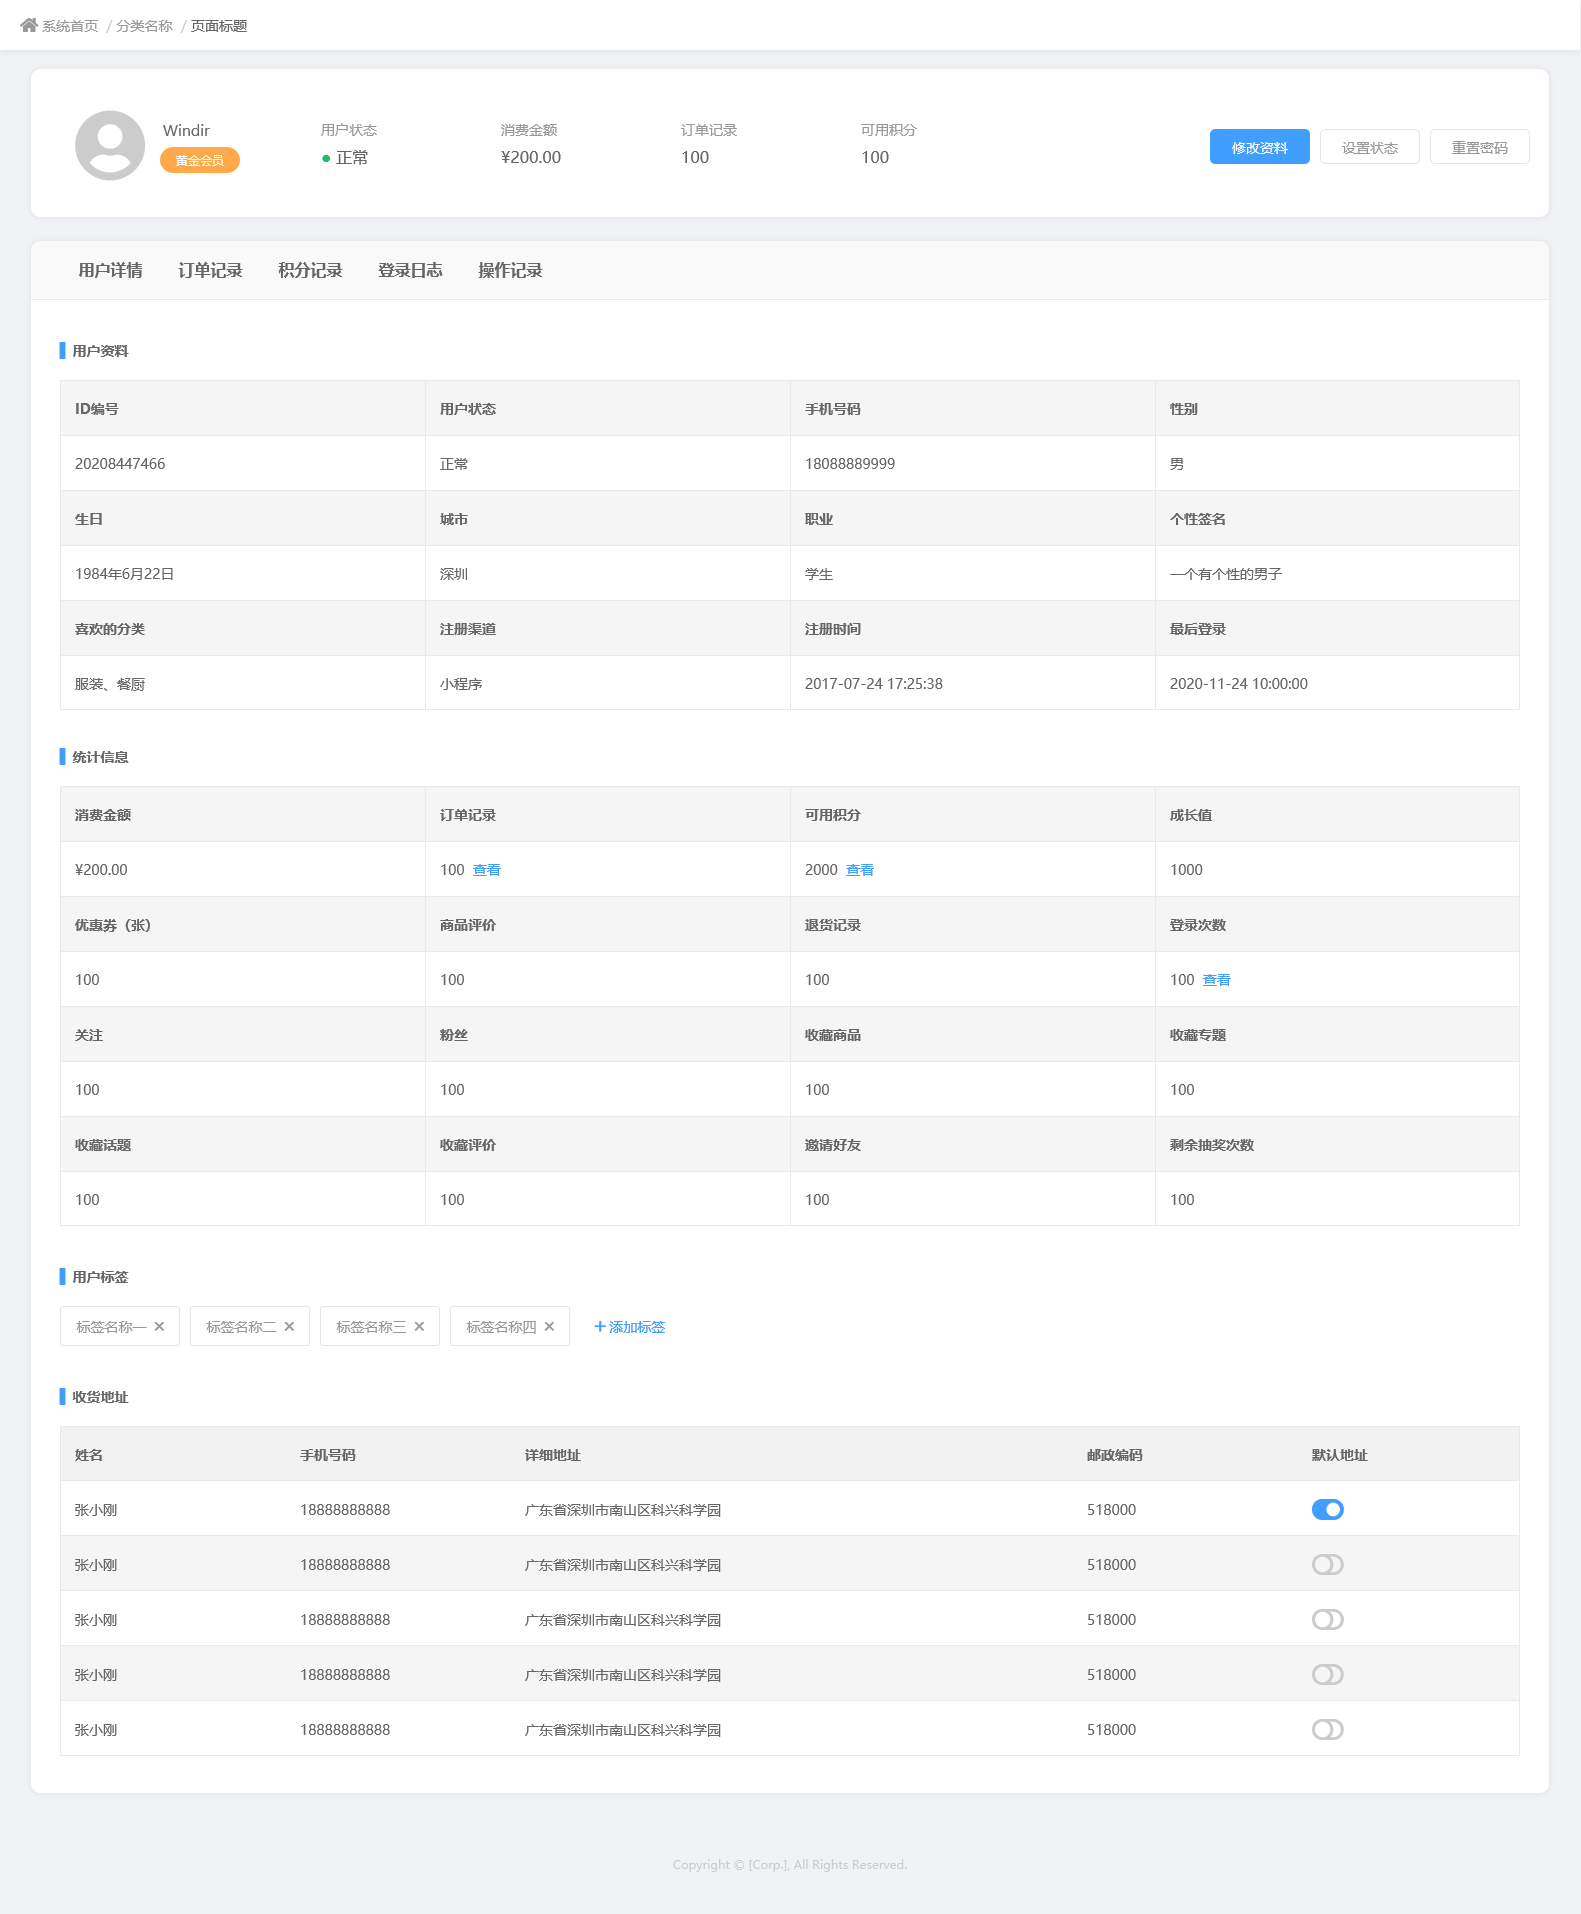Open the 操作记录 tab

510,270
